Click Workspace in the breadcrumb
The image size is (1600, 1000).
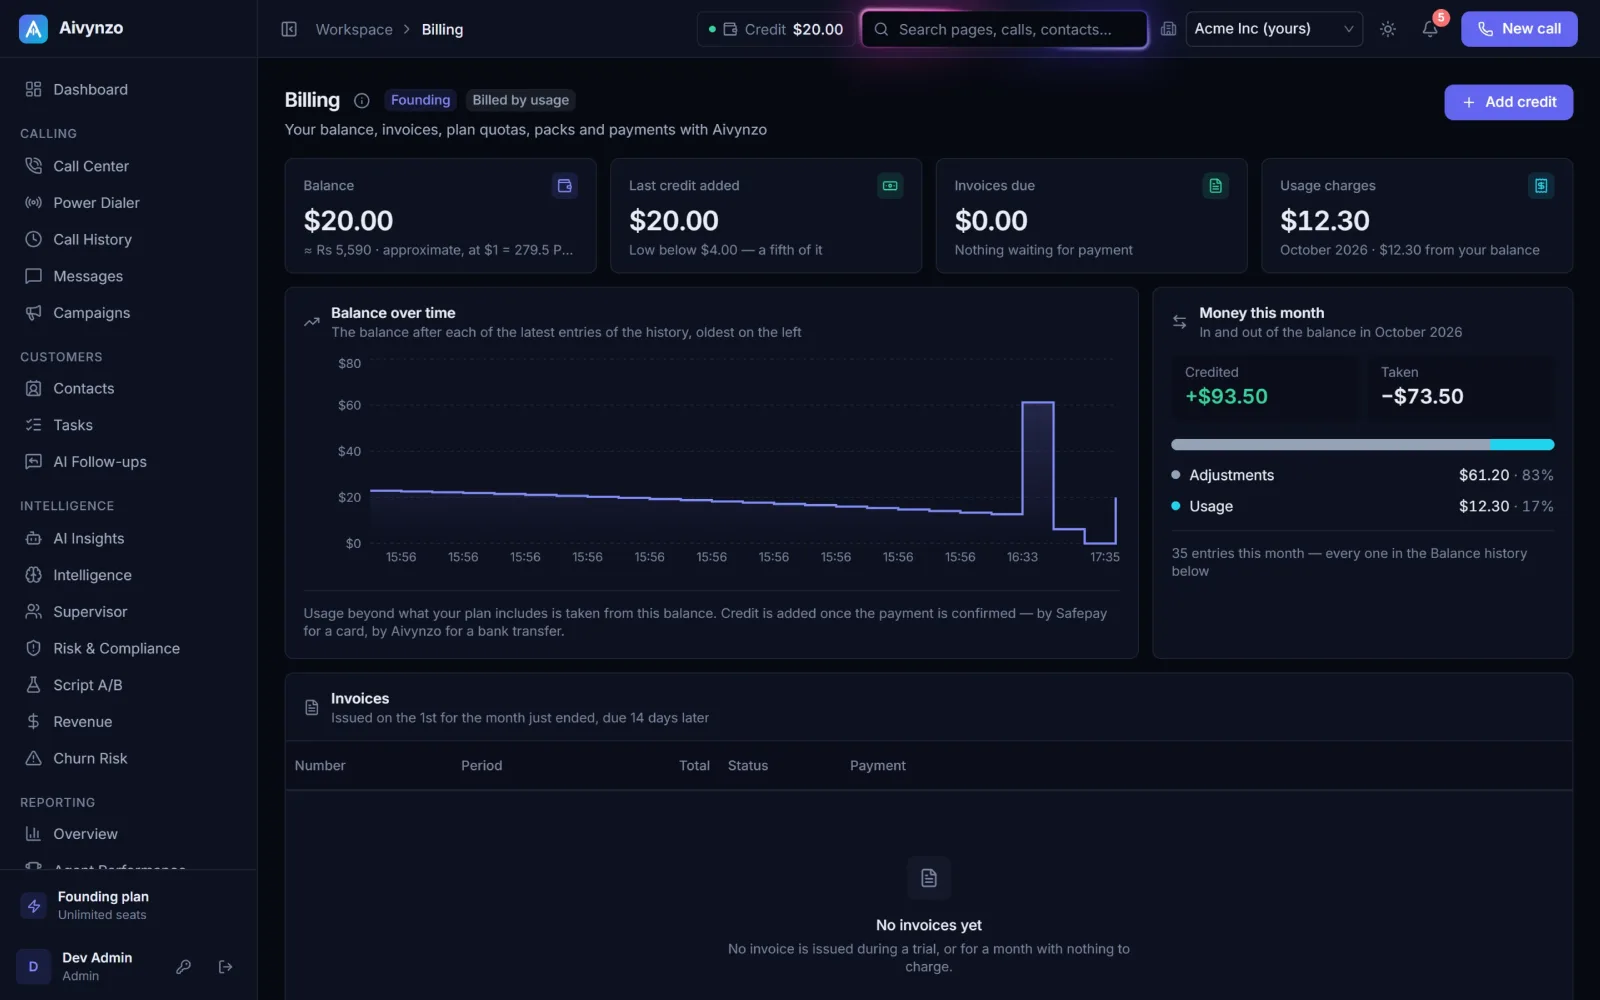[x=354, y=30]
